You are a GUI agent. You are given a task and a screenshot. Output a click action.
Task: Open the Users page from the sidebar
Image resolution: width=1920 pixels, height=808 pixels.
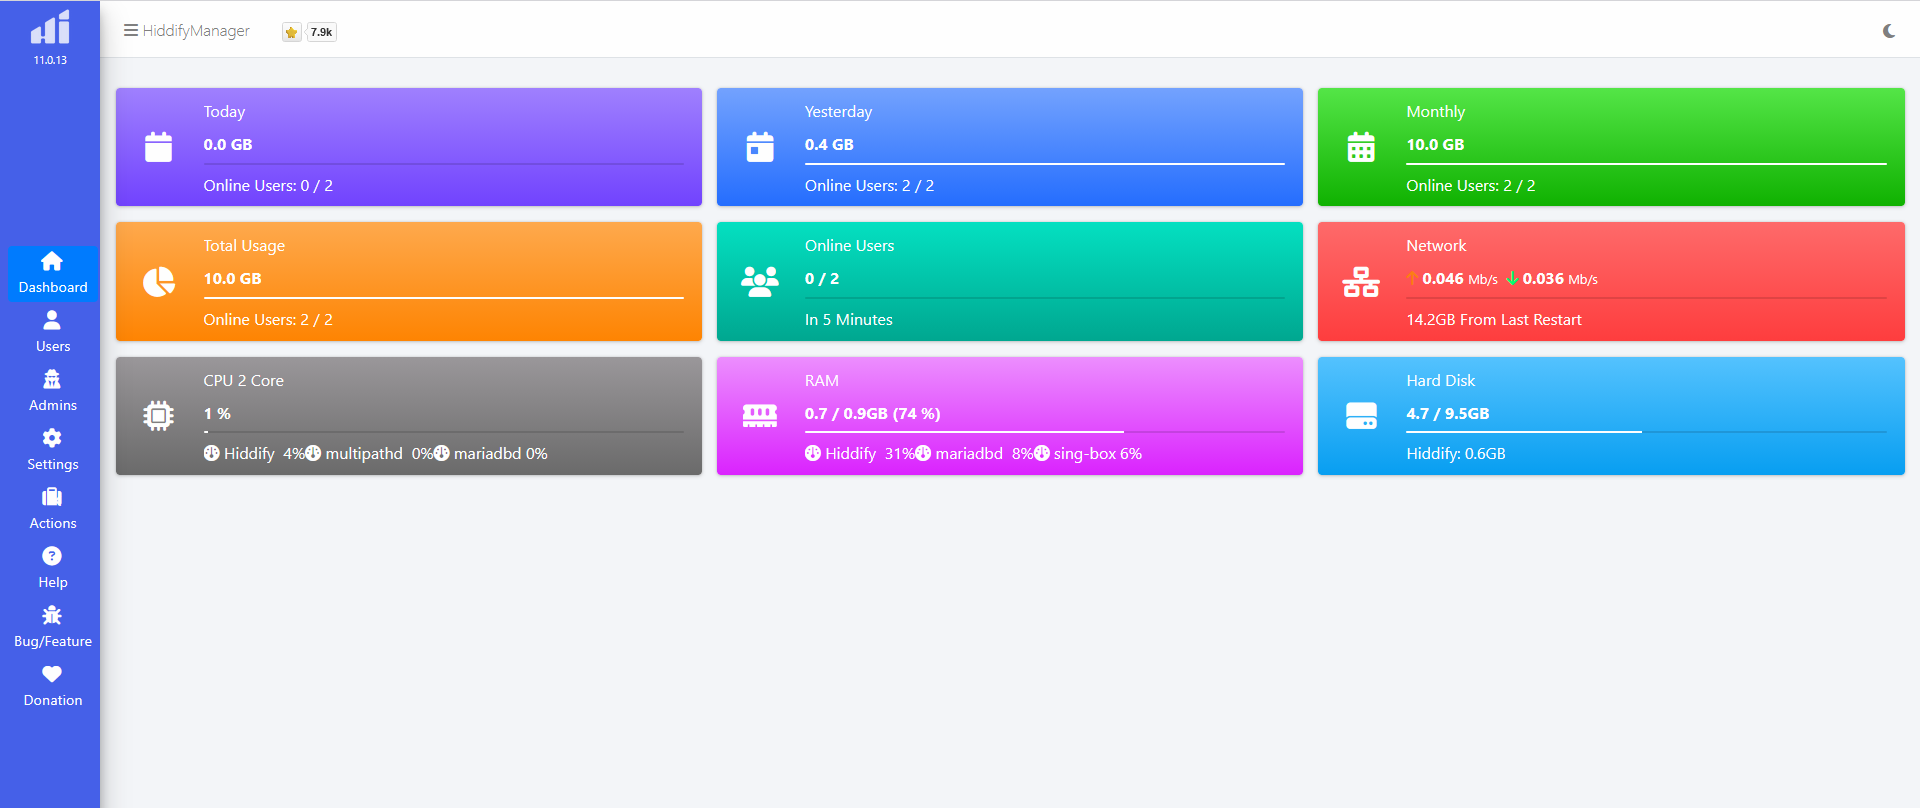pos(52,332)
